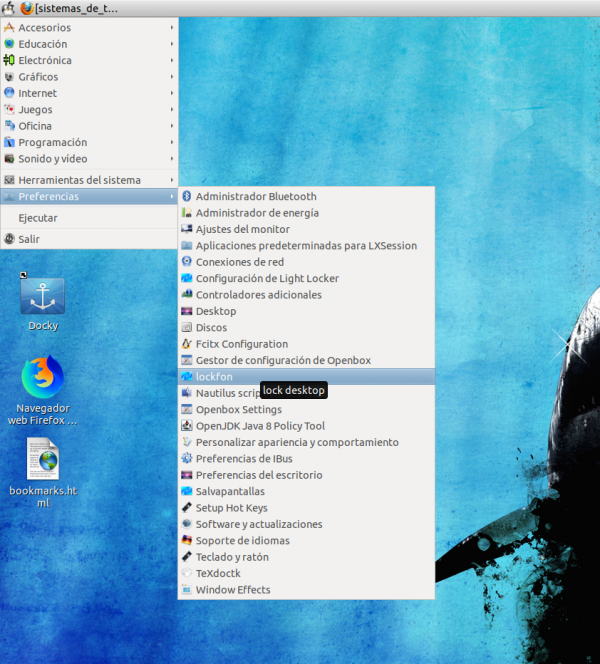The height and width of the screenshot is (664, 600).
Task: Open the Educación menu category
Action: [x=89, y=44]
